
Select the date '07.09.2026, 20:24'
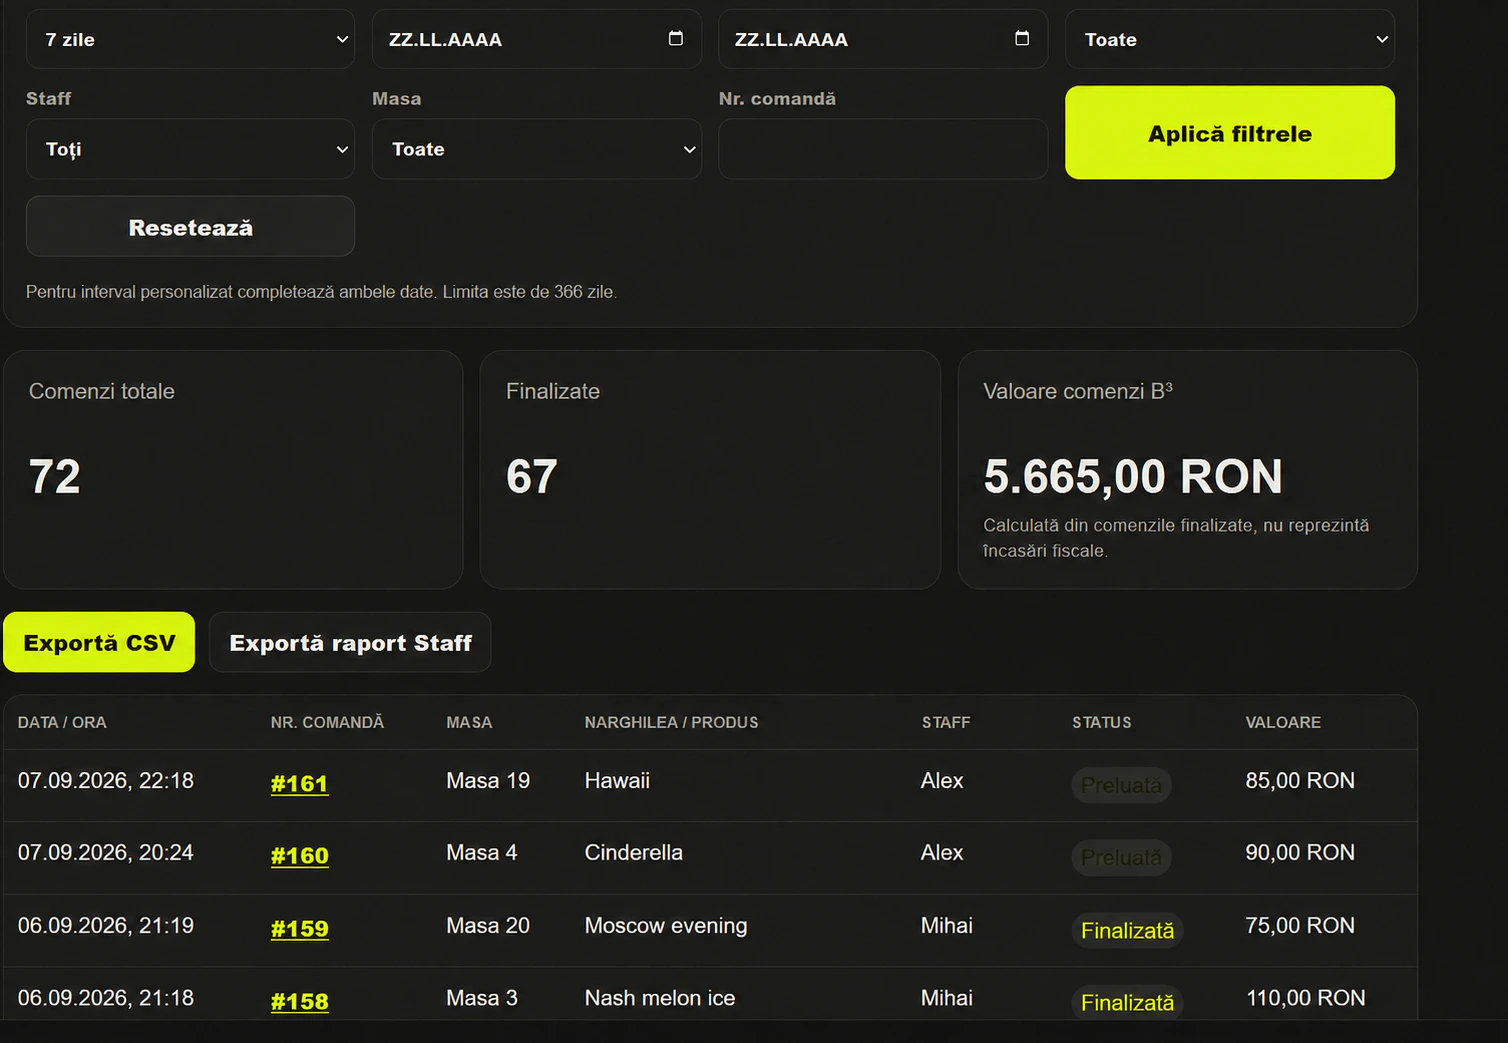coord(106,853)
